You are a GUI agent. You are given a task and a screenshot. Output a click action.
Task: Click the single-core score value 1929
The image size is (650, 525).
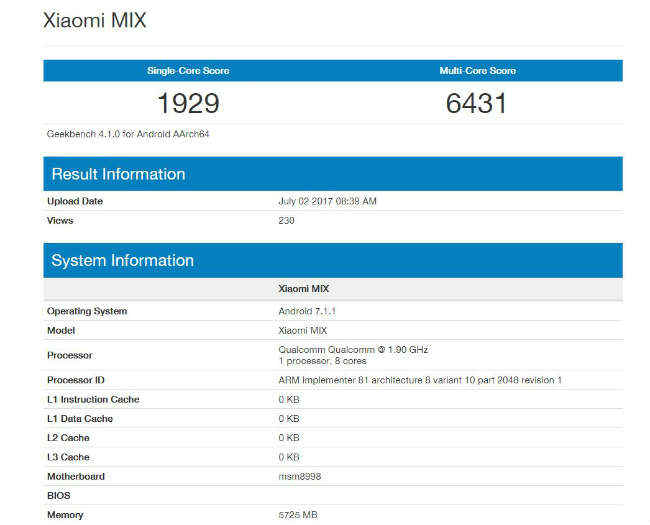(x=188, y=103)
